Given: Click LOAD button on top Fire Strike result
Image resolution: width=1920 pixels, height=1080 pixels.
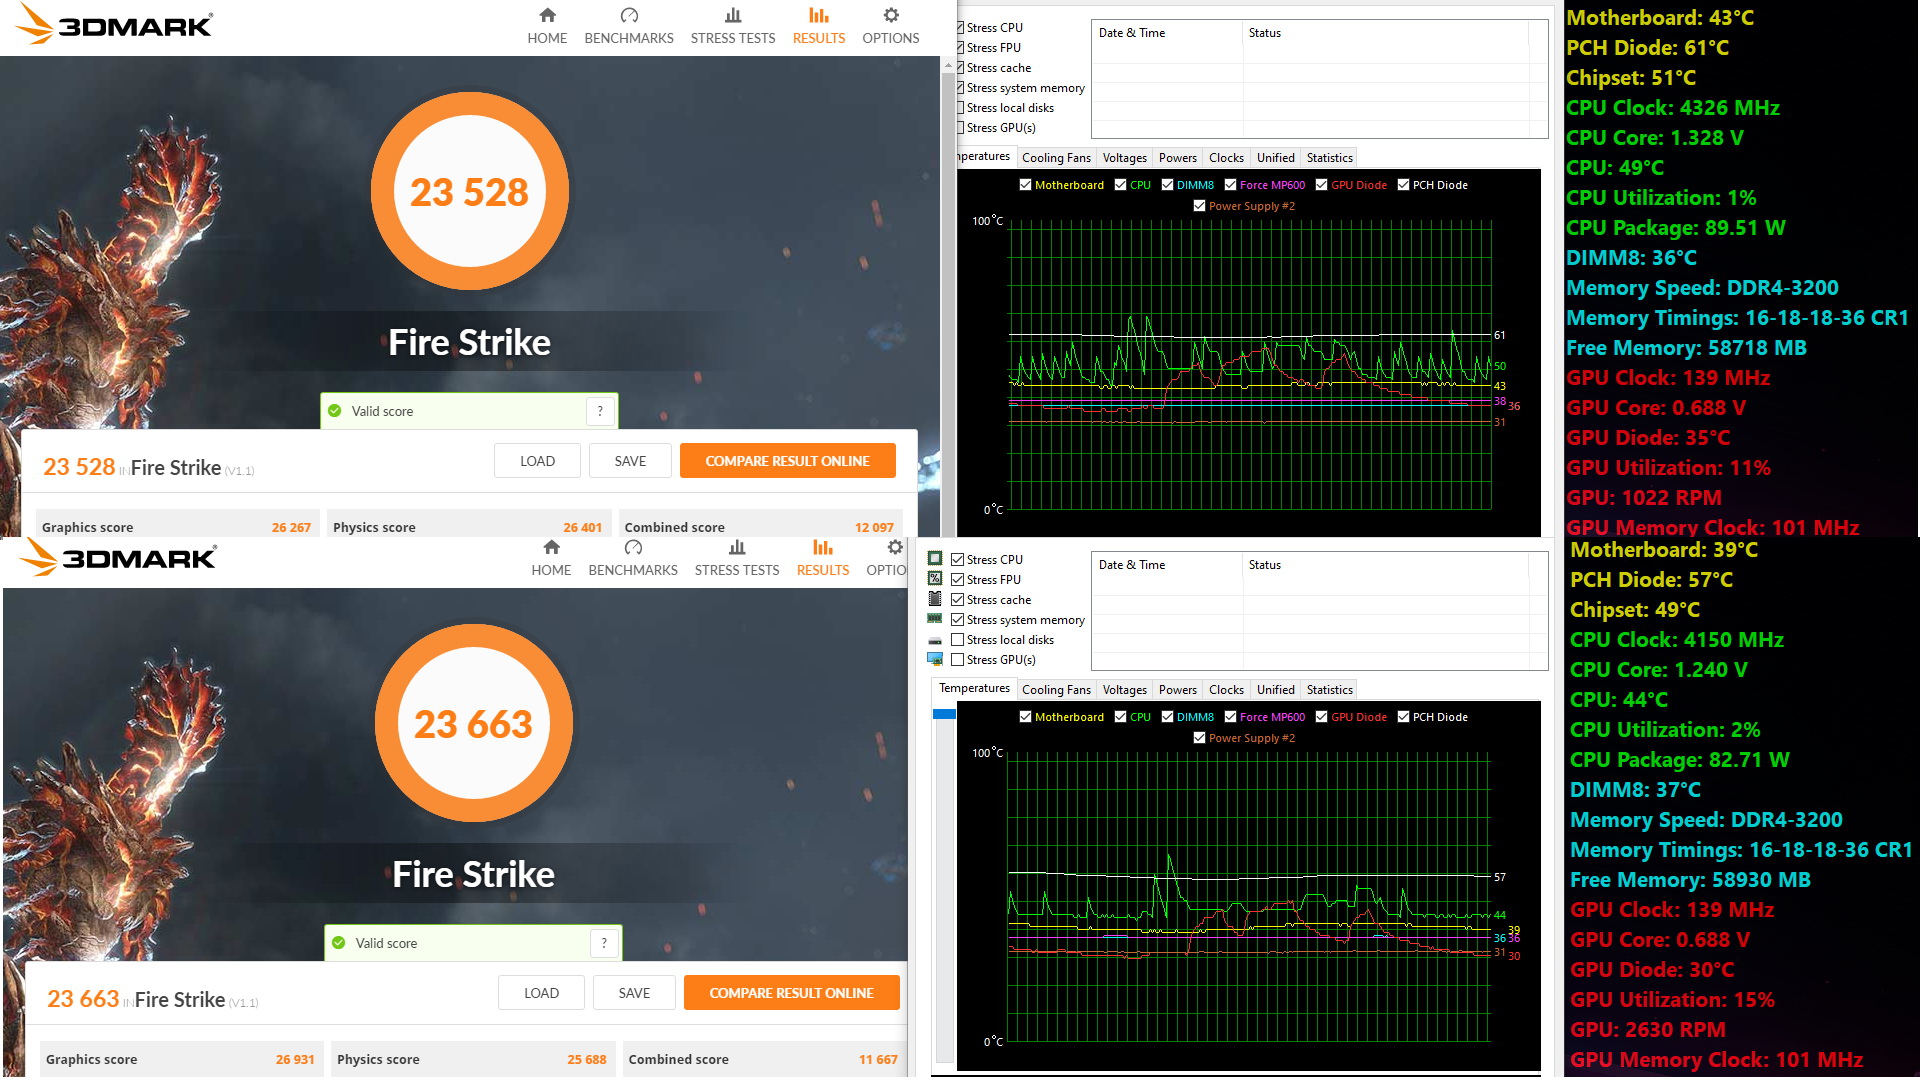Looking at the screenshot, I should pos(535,460).
